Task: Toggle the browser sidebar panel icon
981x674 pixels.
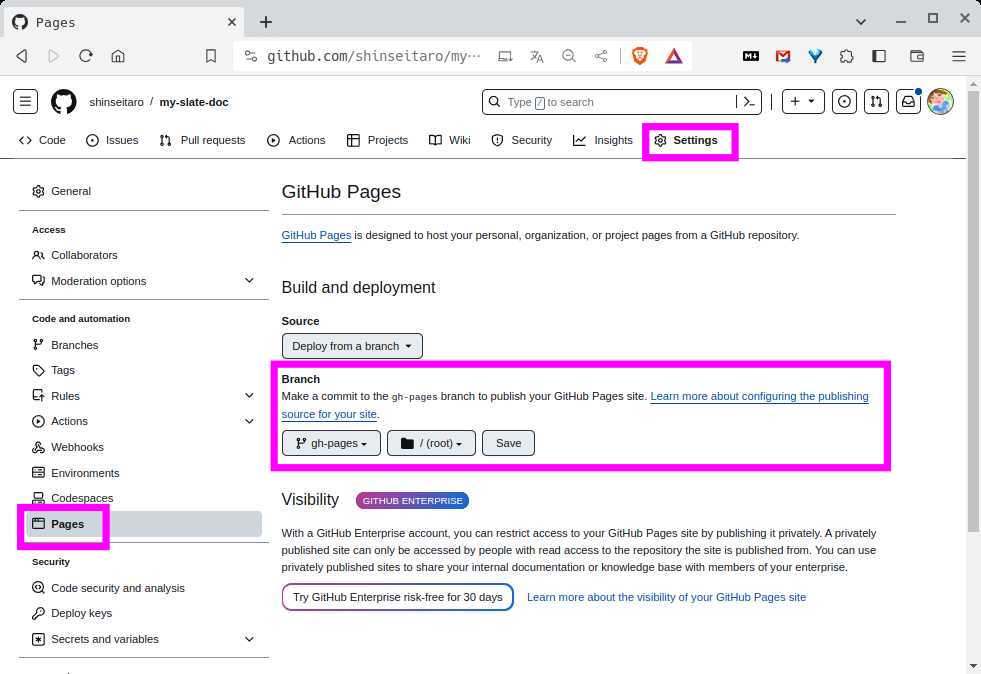Action: 879,56
